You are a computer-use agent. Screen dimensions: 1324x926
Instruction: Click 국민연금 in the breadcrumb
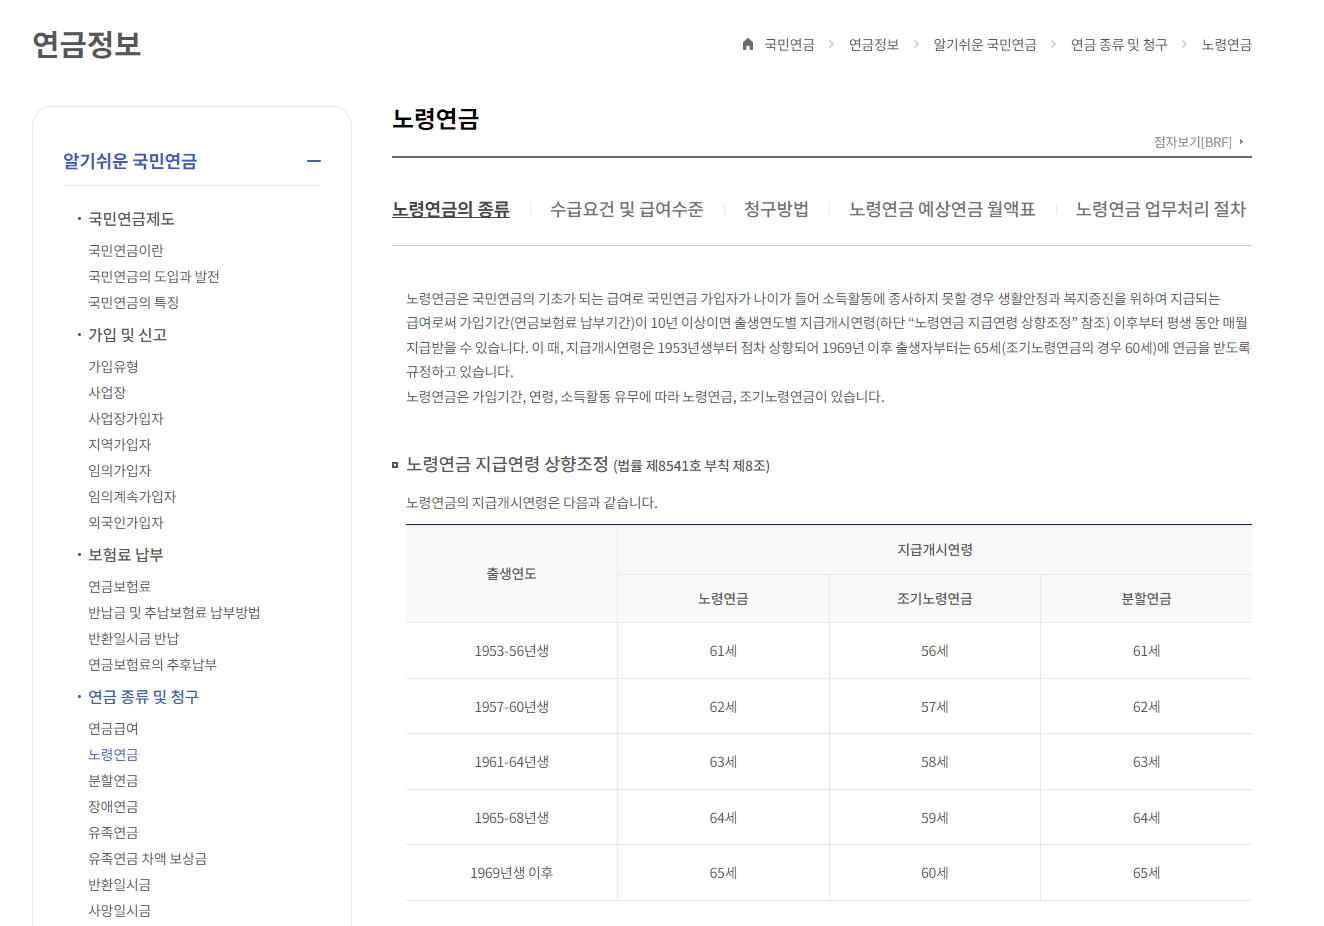pos(789,45)
